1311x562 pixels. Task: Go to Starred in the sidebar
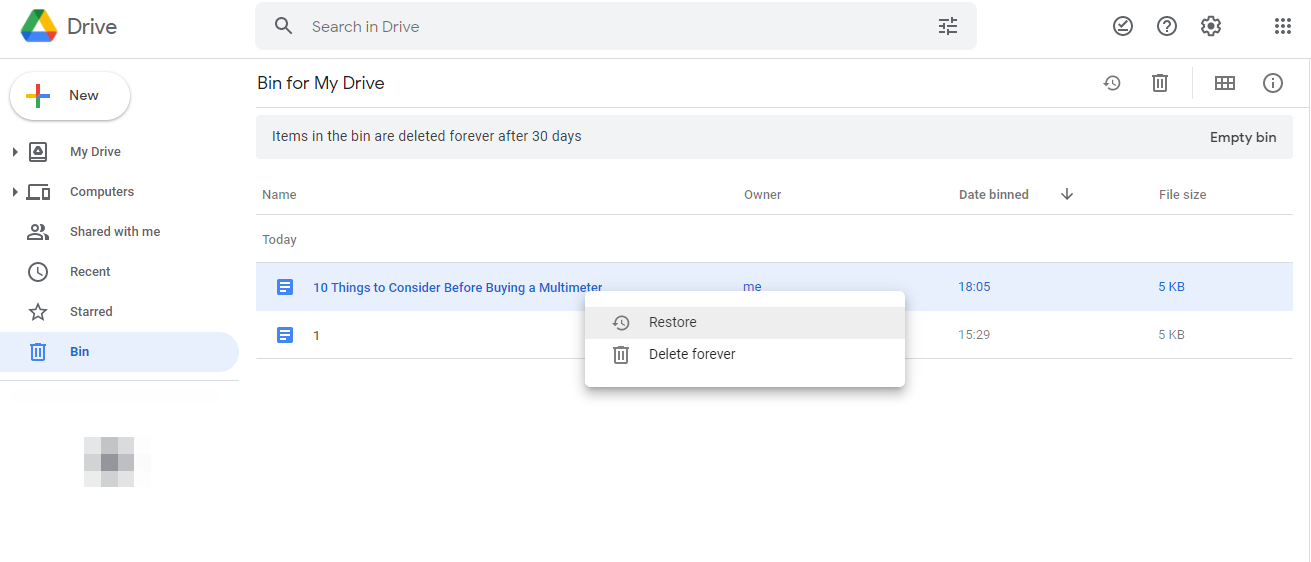click(91, 312)
